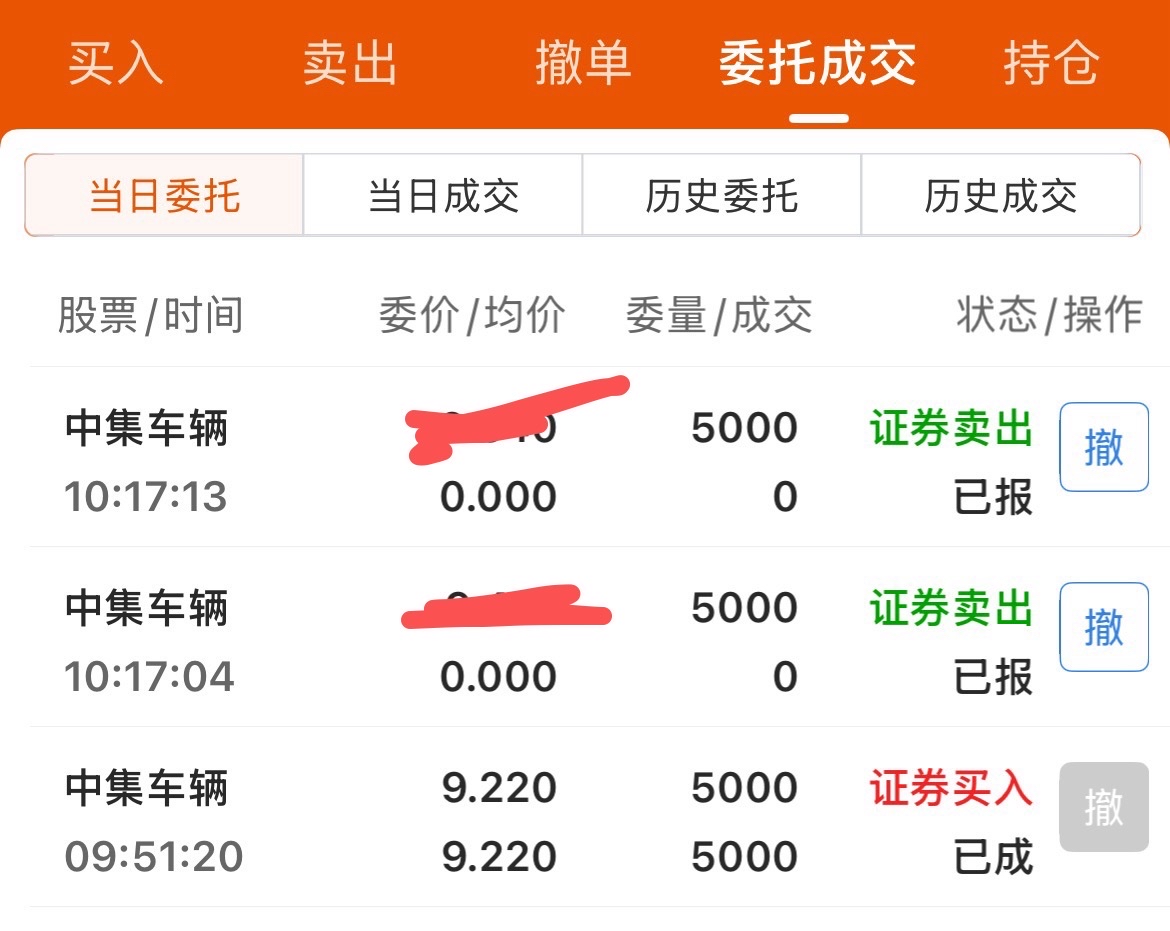1170x931 pixels.
Task: Switch to the 撤单 tab
Action: coord(583,63)
